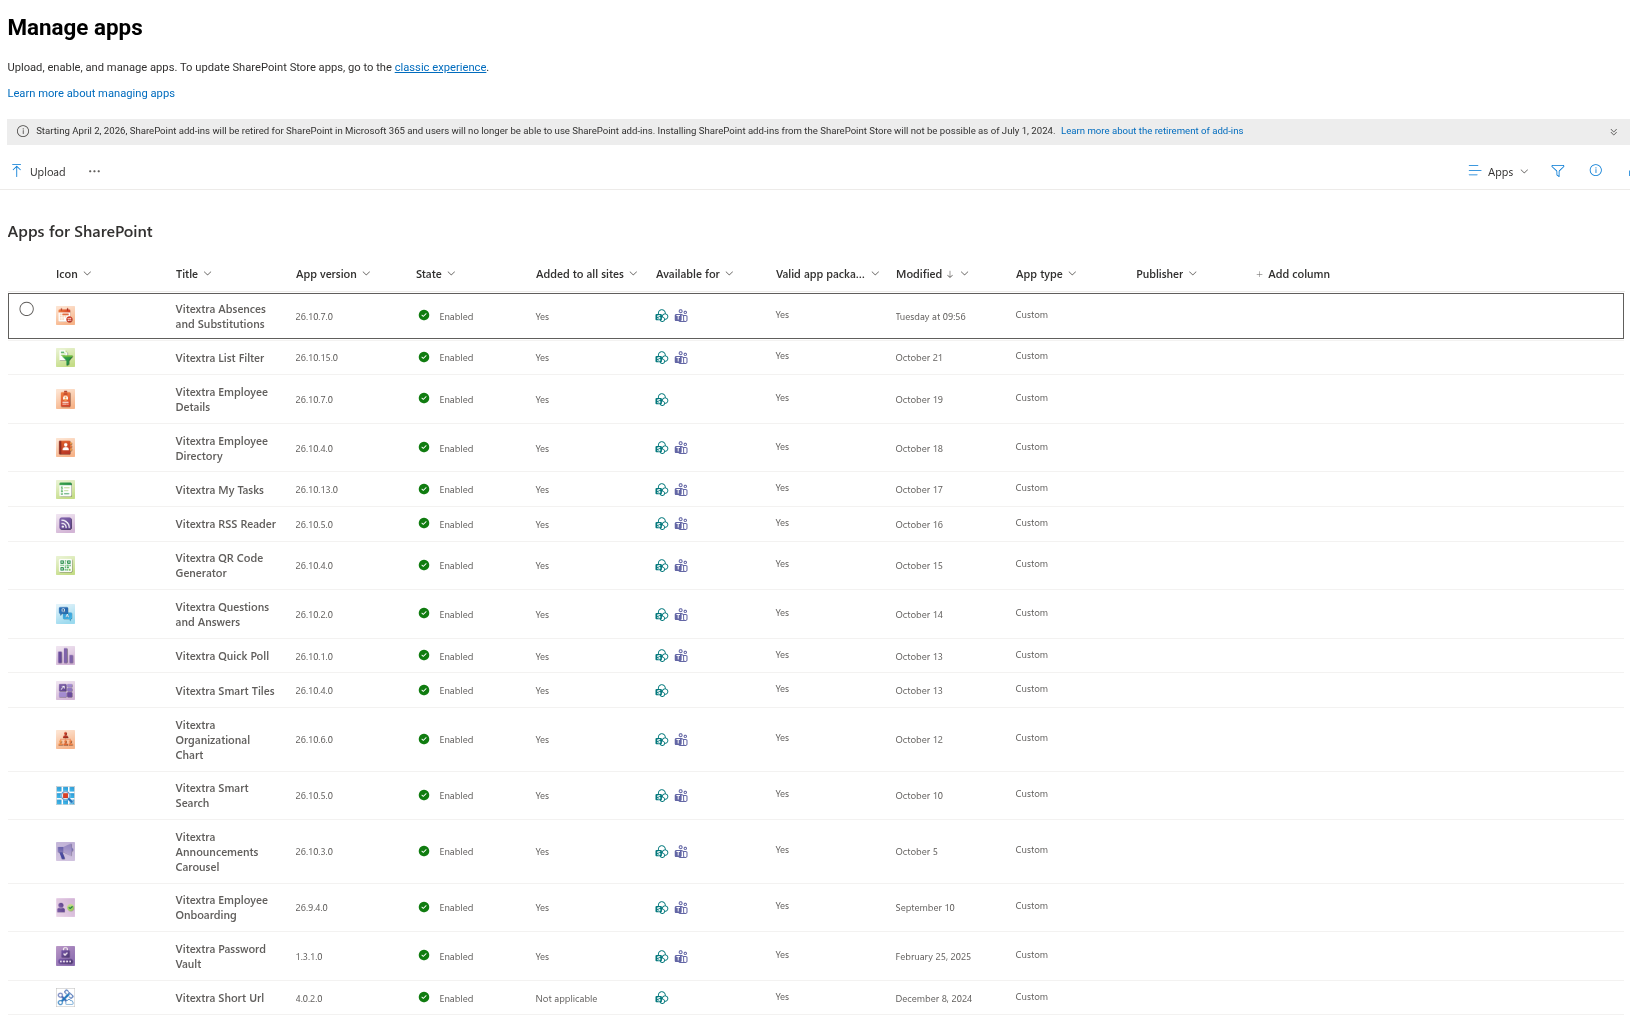Click the Vitextra Announcements Carousel icon
The width and height of the screenshot is (1630, 1020).
pyautogui.click(x=65, y=852)
